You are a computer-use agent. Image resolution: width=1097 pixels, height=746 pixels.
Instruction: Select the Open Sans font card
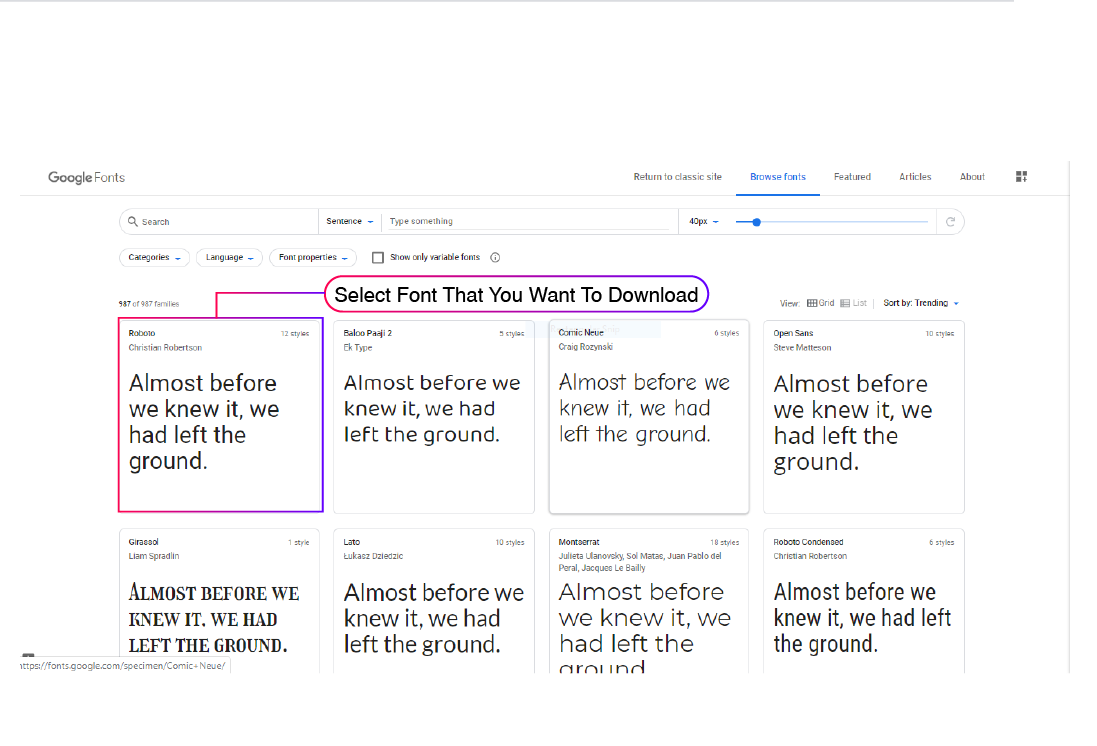pos(863,417)
